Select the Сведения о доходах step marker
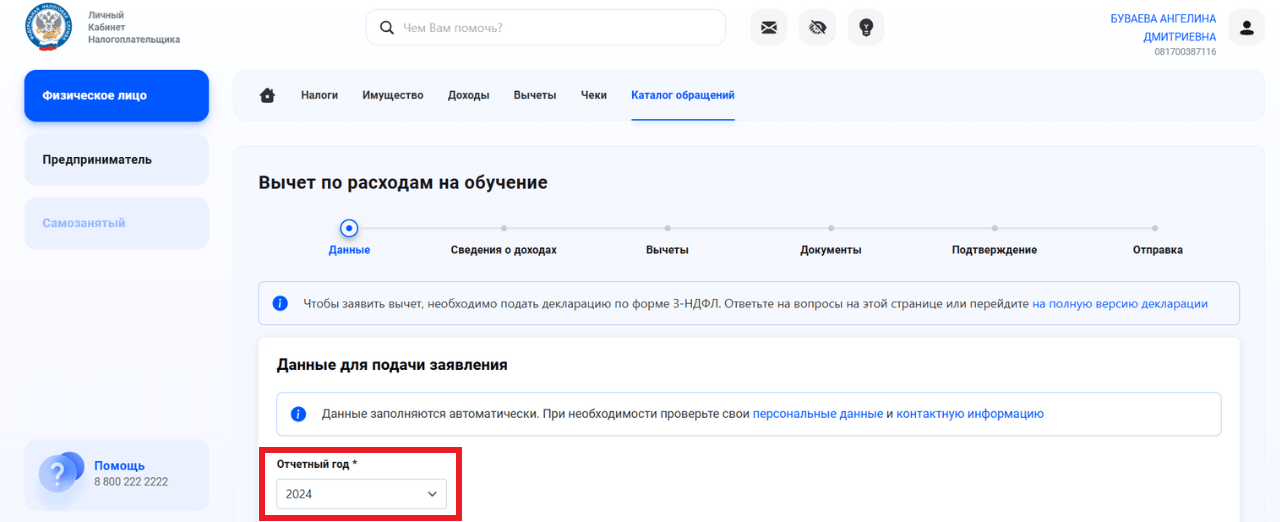The height and width of the screenshot is (522, 1280). pyautogui.click(x=504, y=228)
